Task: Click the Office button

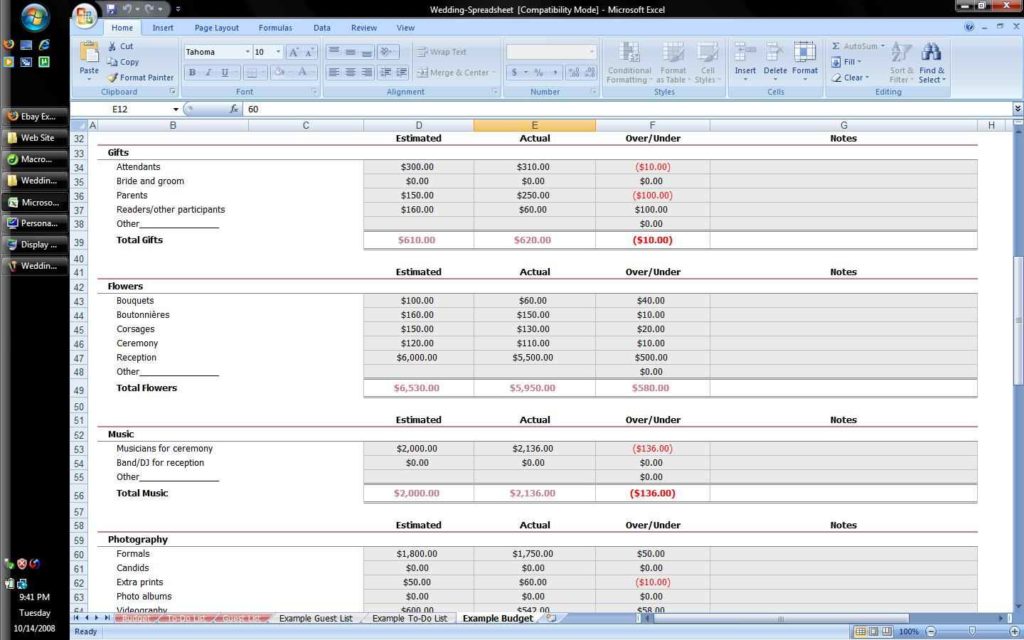Action: pyautogui.click(x=86, y=14)
